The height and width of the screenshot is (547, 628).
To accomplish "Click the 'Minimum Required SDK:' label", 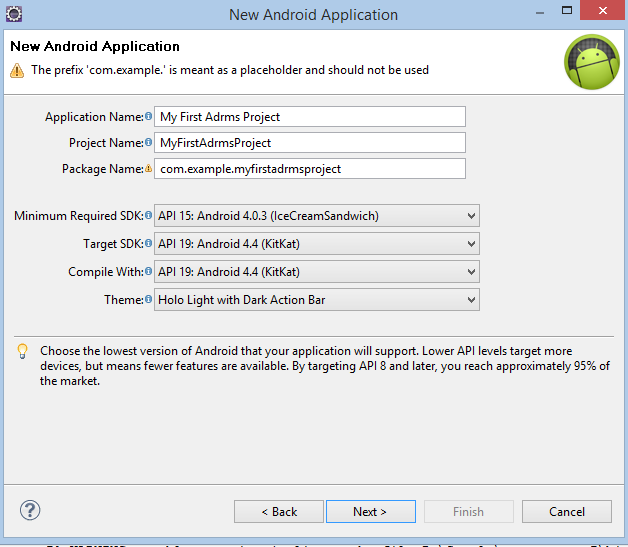I will pos(79,216).
